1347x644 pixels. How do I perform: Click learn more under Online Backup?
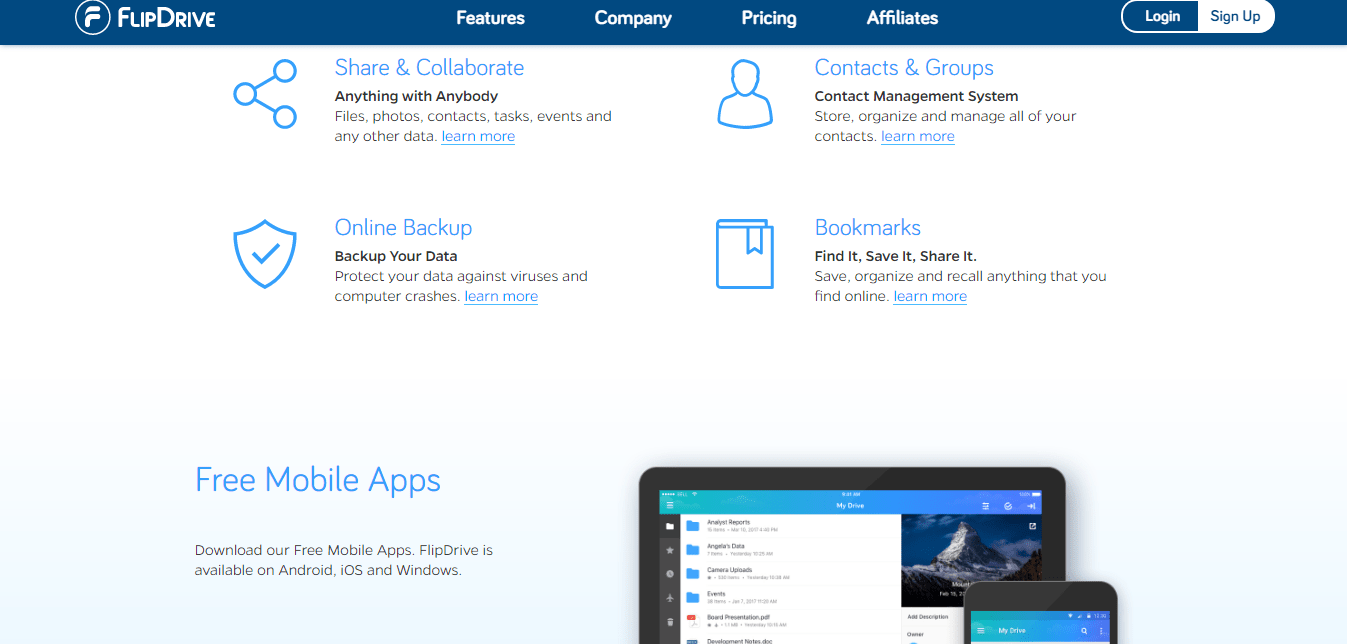pos(501,296)
